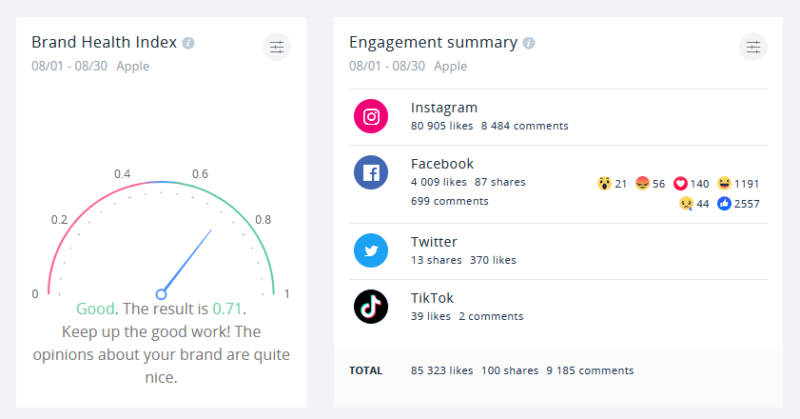800x419 pixels.
Task: Click the gauge needle pivot point
Action: coord(161,294)
